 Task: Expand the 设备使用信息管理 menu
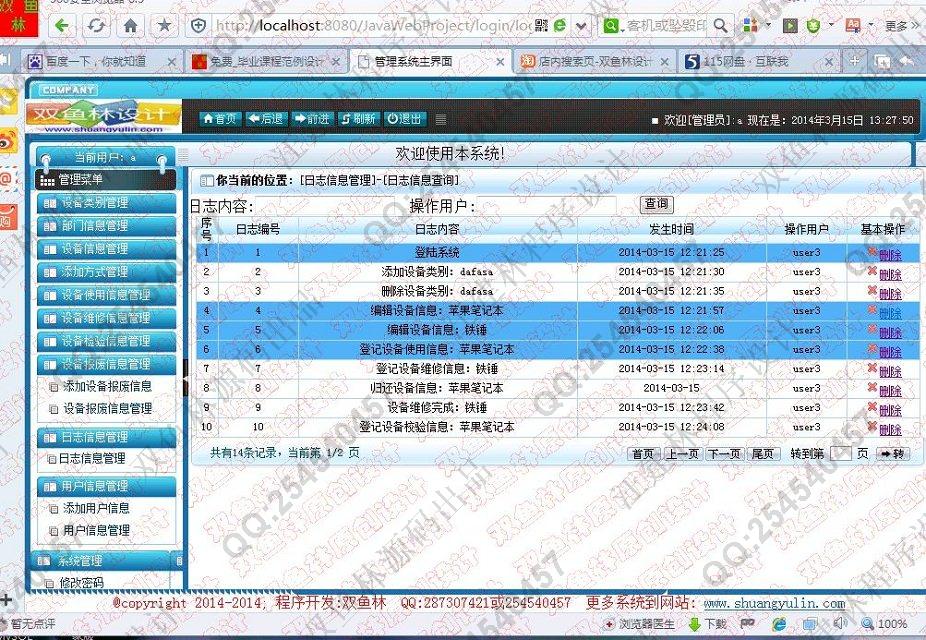[x=106, y=295]
